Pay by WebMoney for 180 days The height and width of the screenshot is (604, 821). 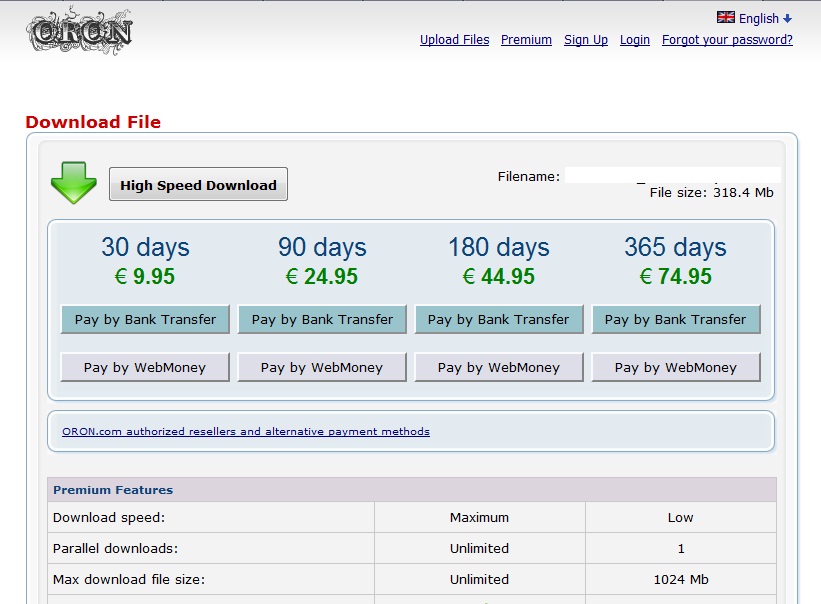coord(498,367)
